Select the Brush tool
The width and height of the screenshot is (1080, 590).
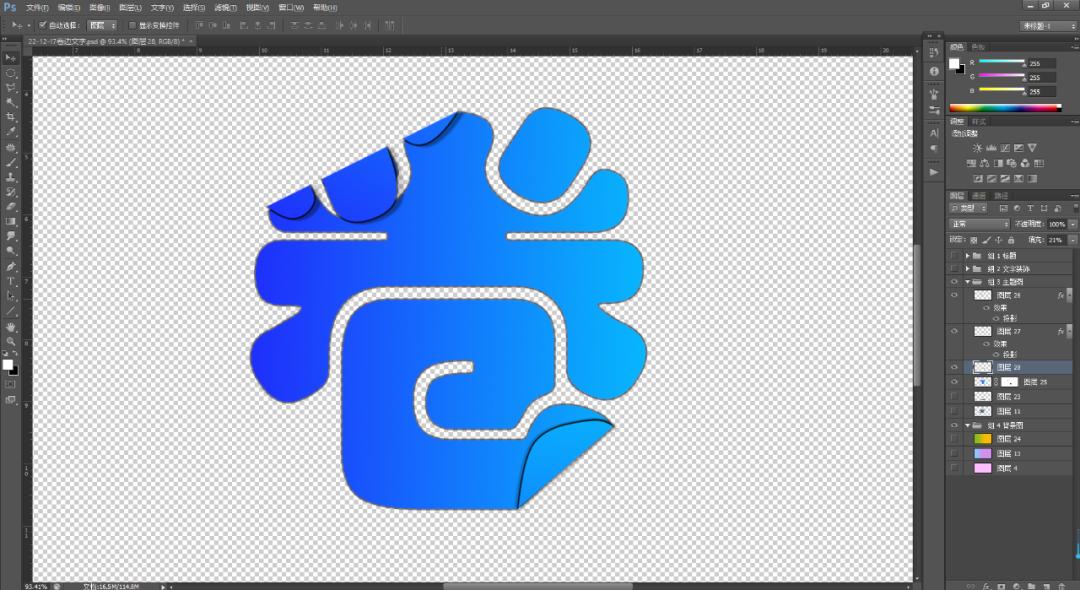coord(10,162)
